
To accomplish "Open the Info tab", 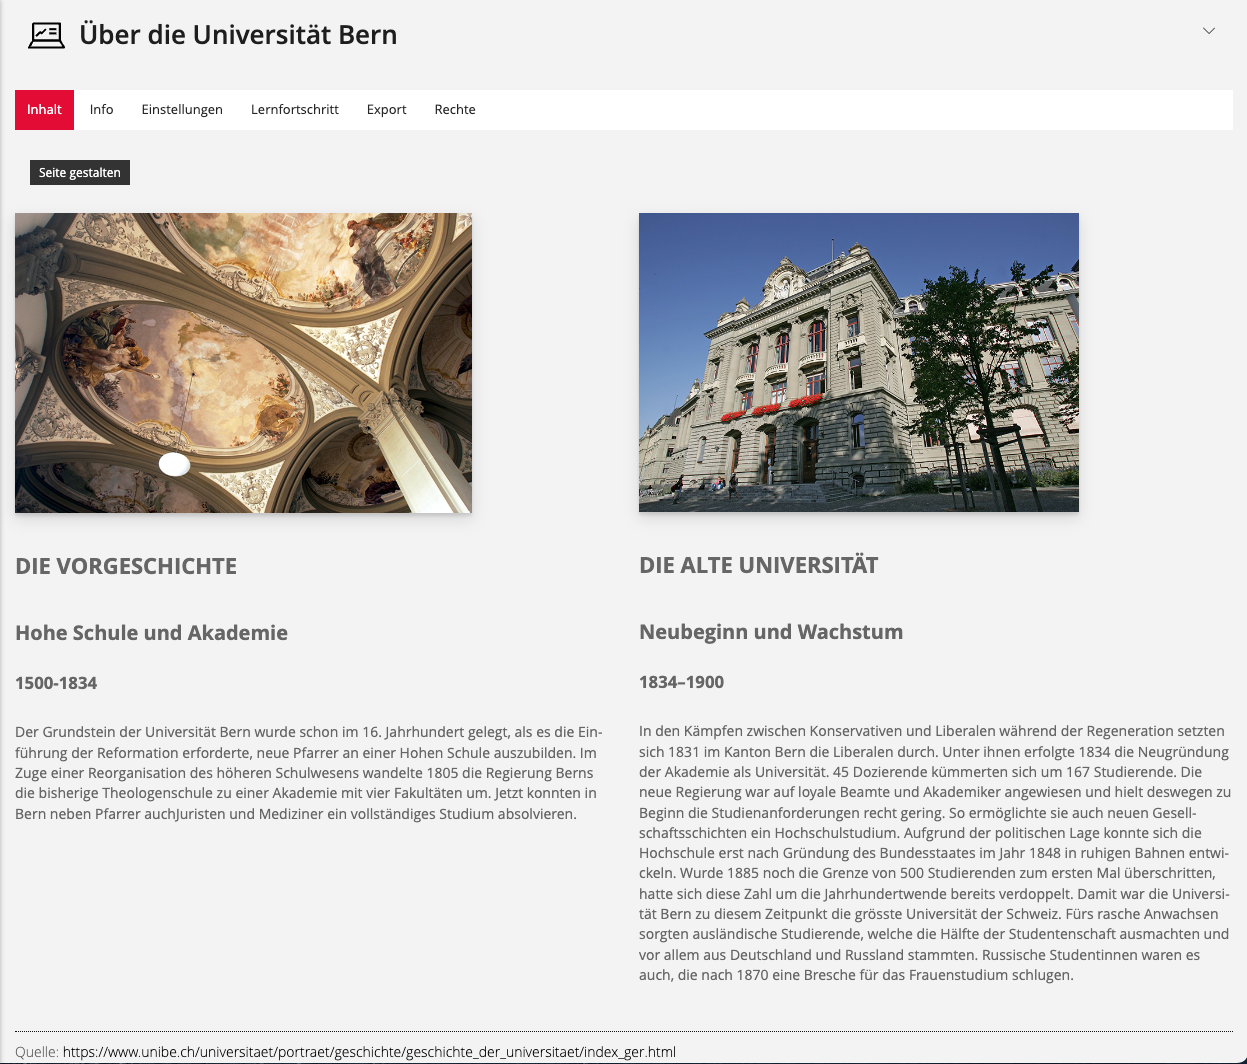I will click(101, 110).
